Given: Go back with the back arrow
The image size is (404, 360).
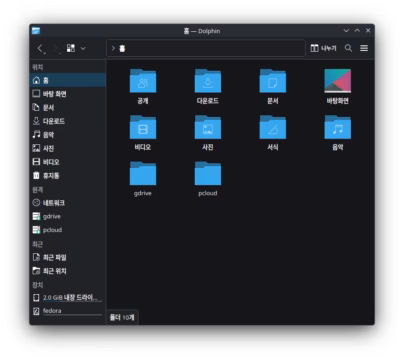Looking at the screenshot, I should [40, 49].
